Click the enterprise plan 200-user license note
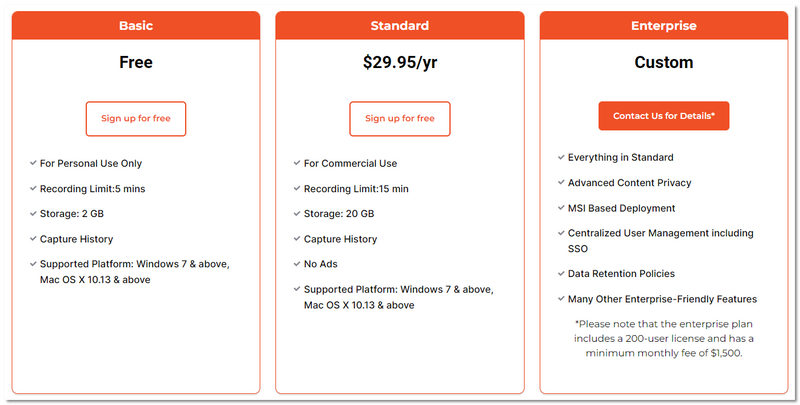800x405 pixels. tap(664, 339)
